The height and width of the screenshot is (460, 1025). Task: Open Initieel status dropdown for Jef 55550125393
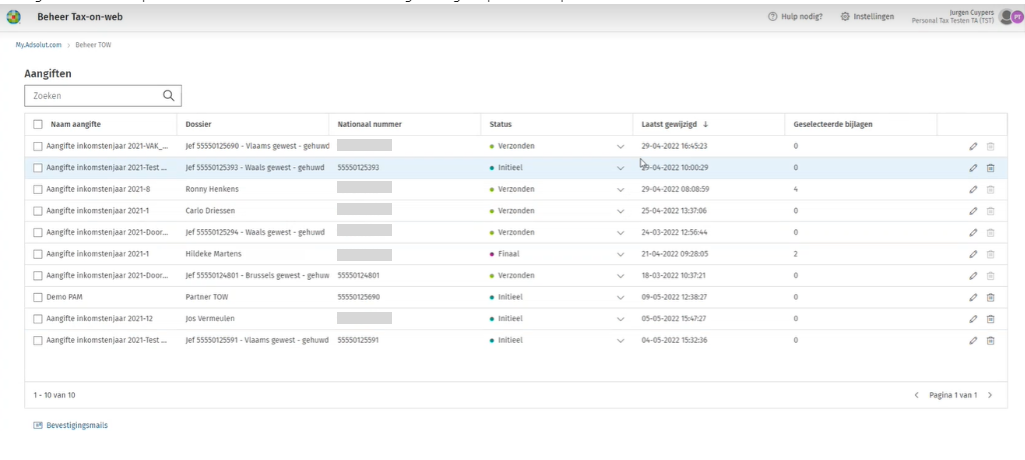(620, 168)
